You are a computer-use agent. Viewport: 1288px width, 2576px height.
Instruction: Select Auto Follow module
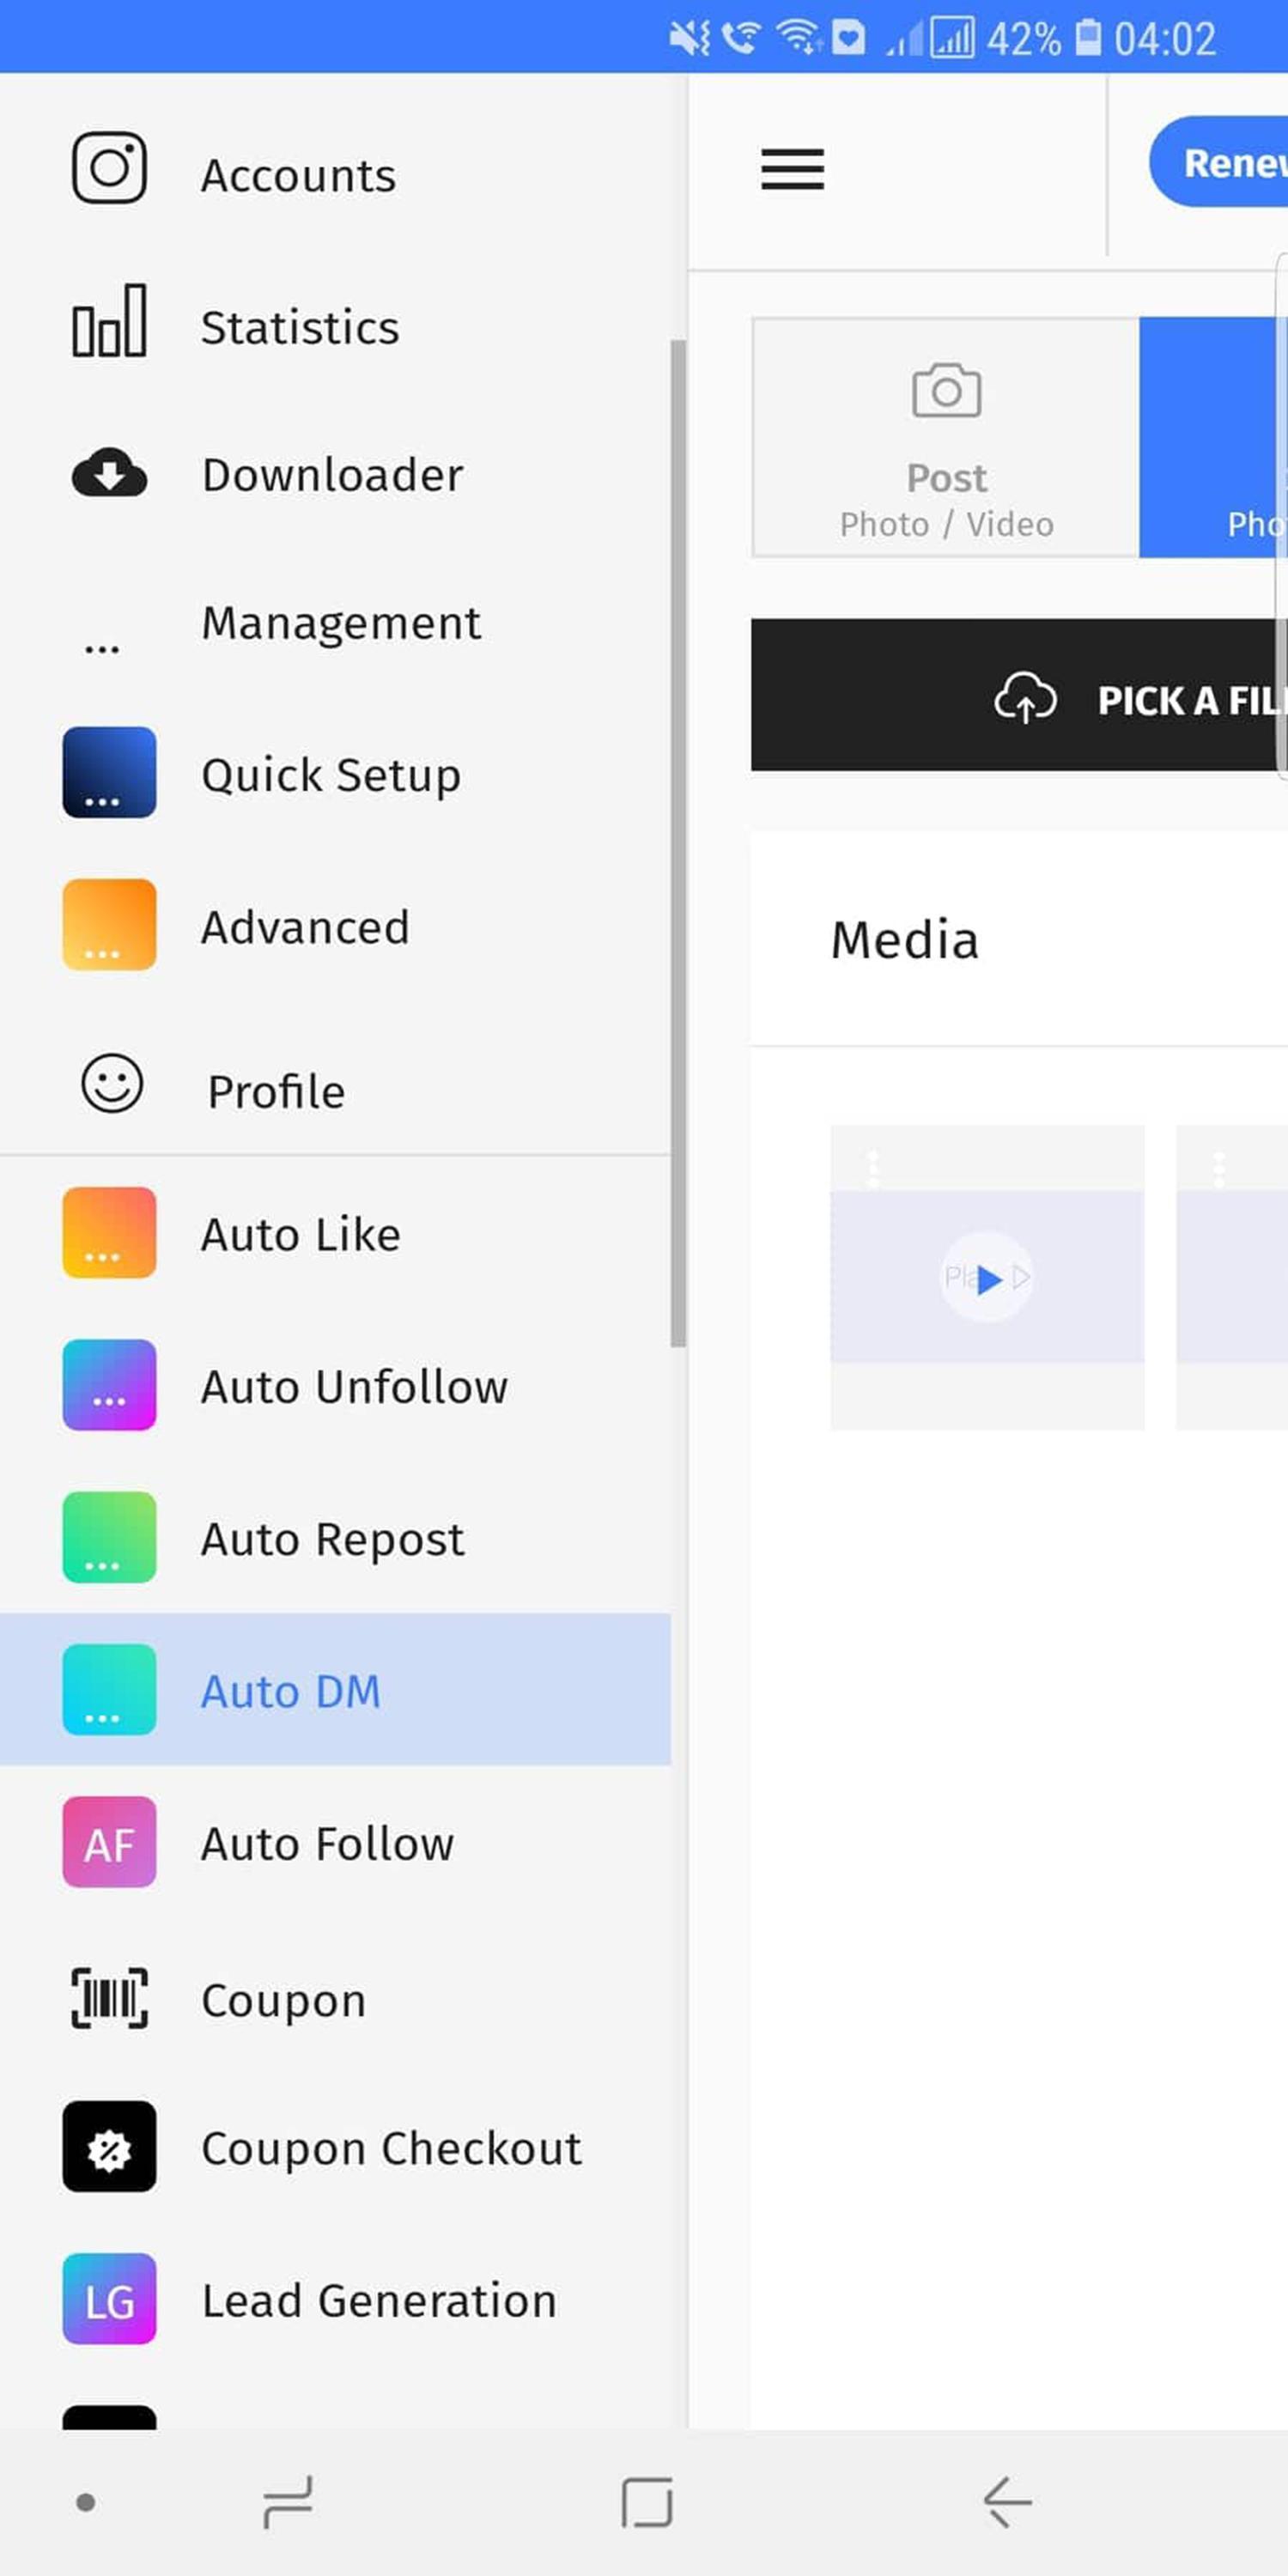[x=335, y=1842]
